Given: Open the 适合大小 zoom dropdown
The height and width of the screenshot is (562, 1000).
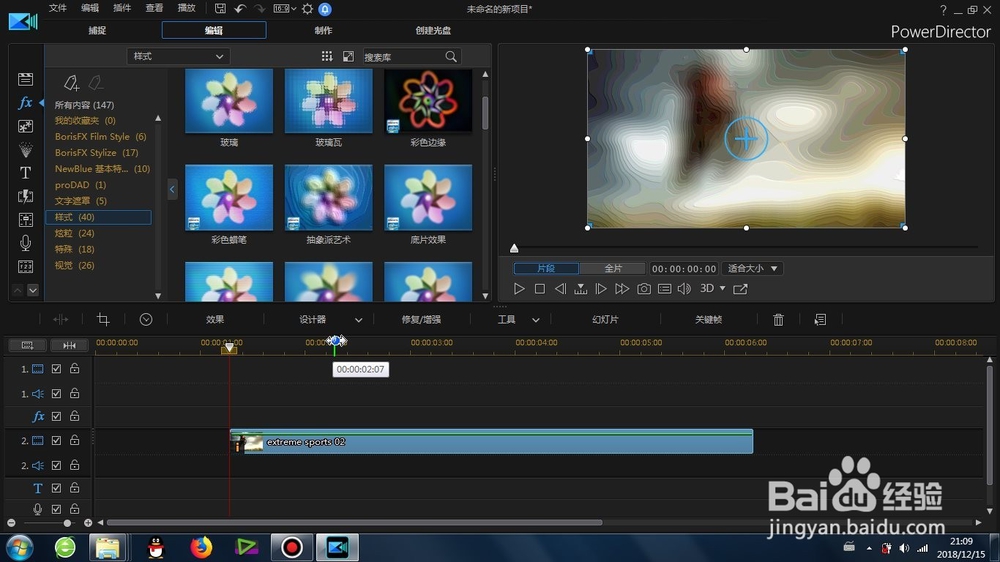Looking at the screenshot, I should point(753,269).
